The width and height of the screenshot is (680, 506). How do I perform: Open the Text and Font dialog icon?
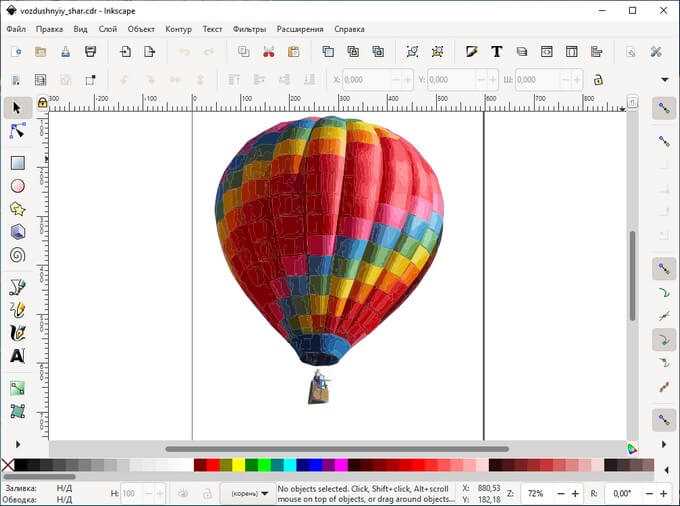pyautogui.click(x=497, y=52)
